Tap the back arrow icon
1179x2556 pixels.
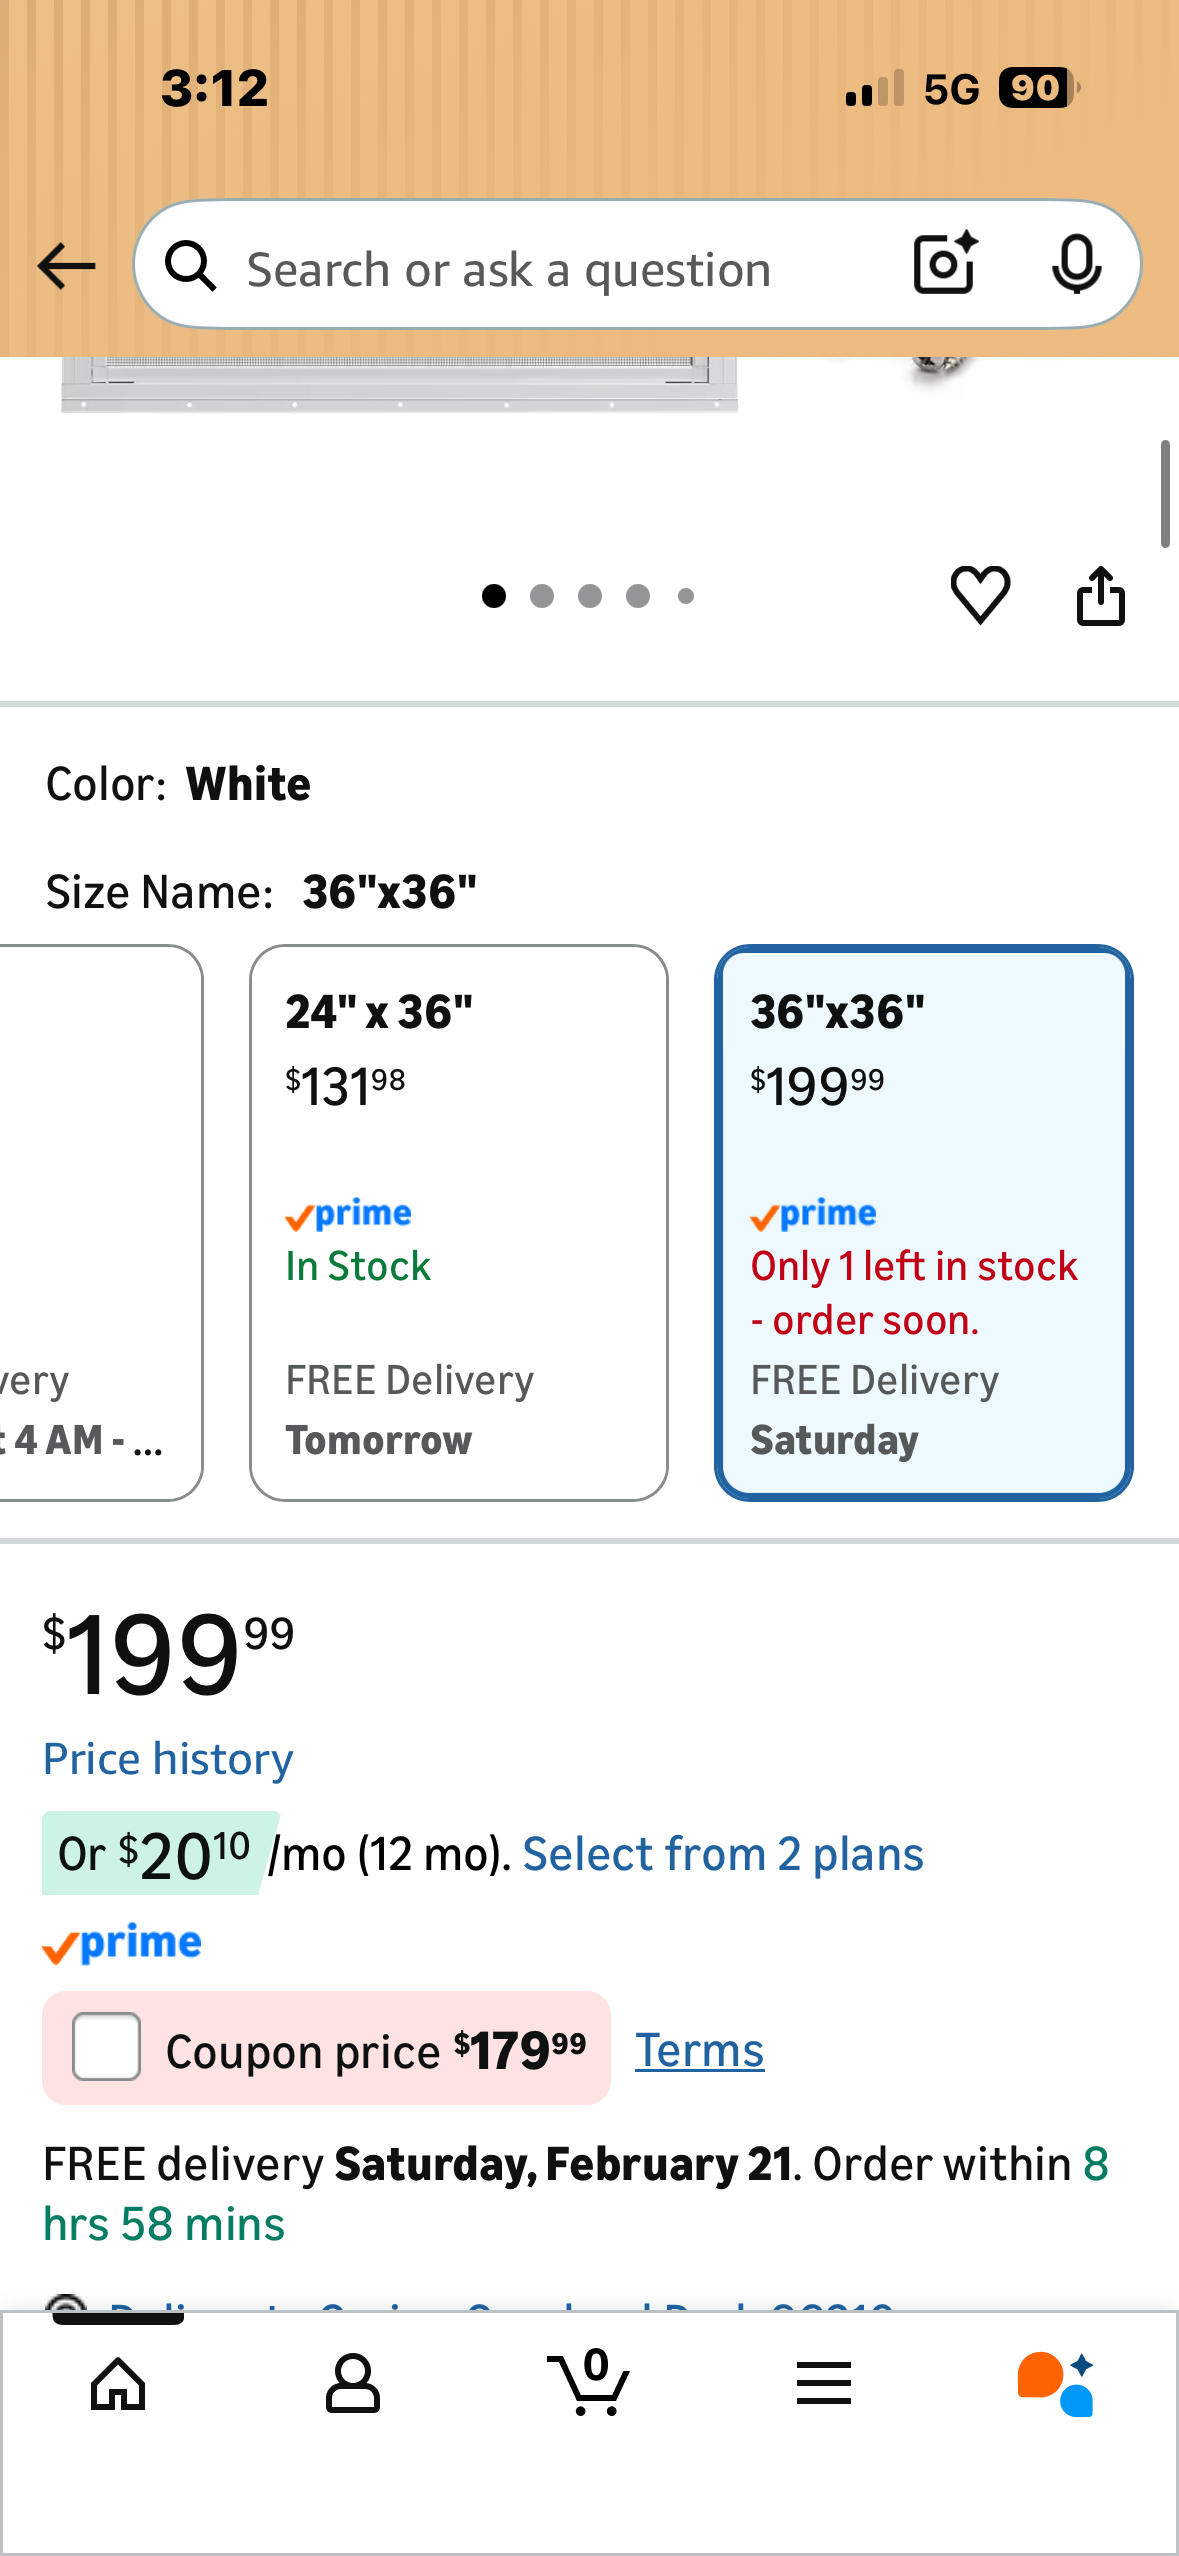click(66, 266)
